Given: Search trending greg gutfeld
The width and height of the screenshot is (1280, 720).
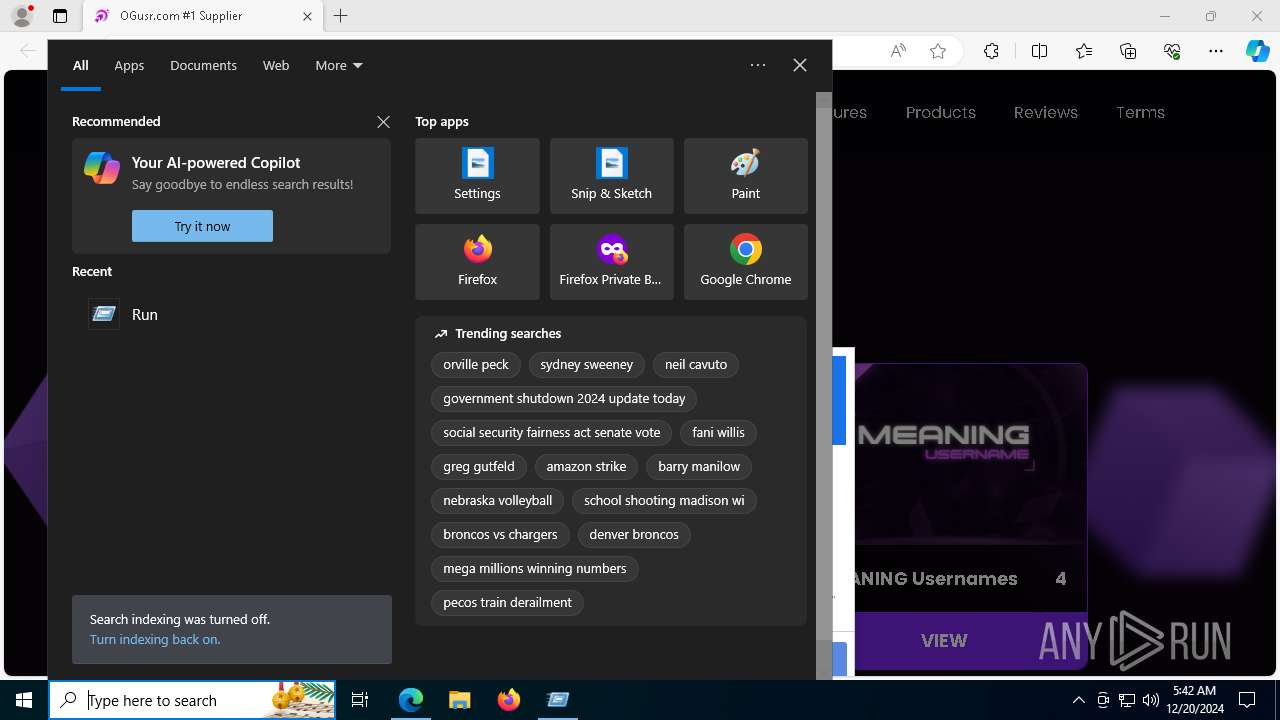Looking at the screenshot, I should pos(479,467).
